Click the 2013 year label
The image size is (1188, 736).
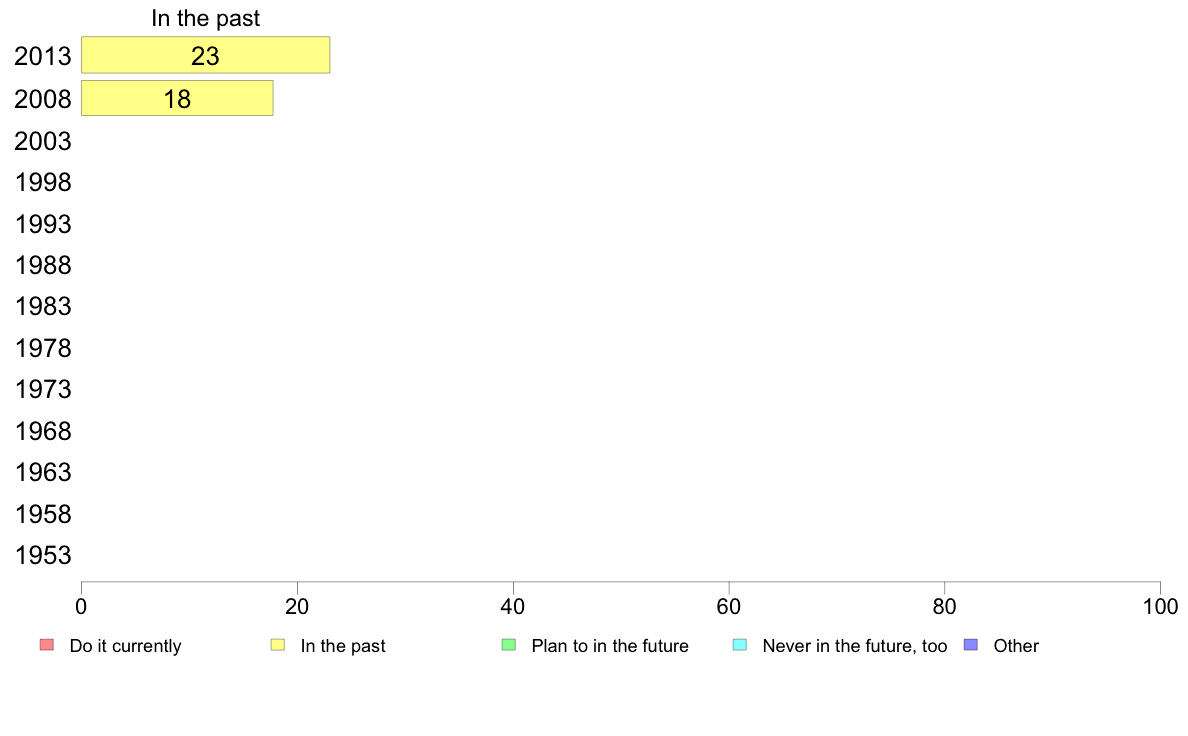(x=42, y=56)
